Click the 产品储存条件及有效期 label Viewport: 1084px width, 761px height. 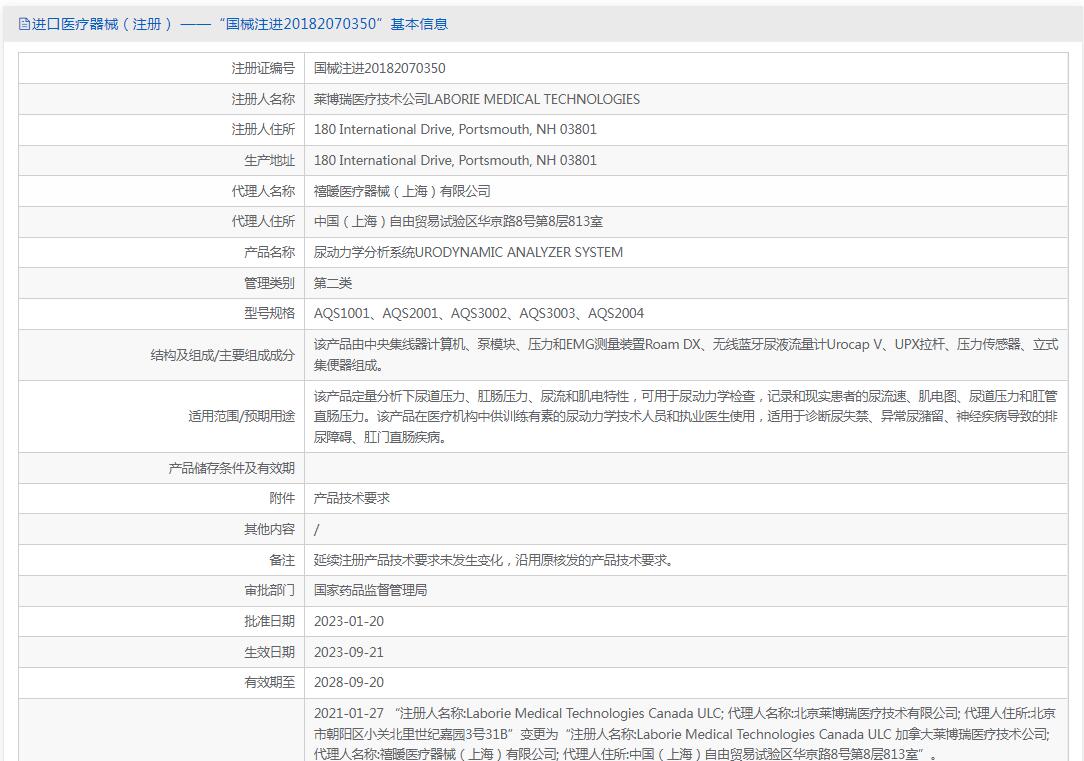[232, 468]
